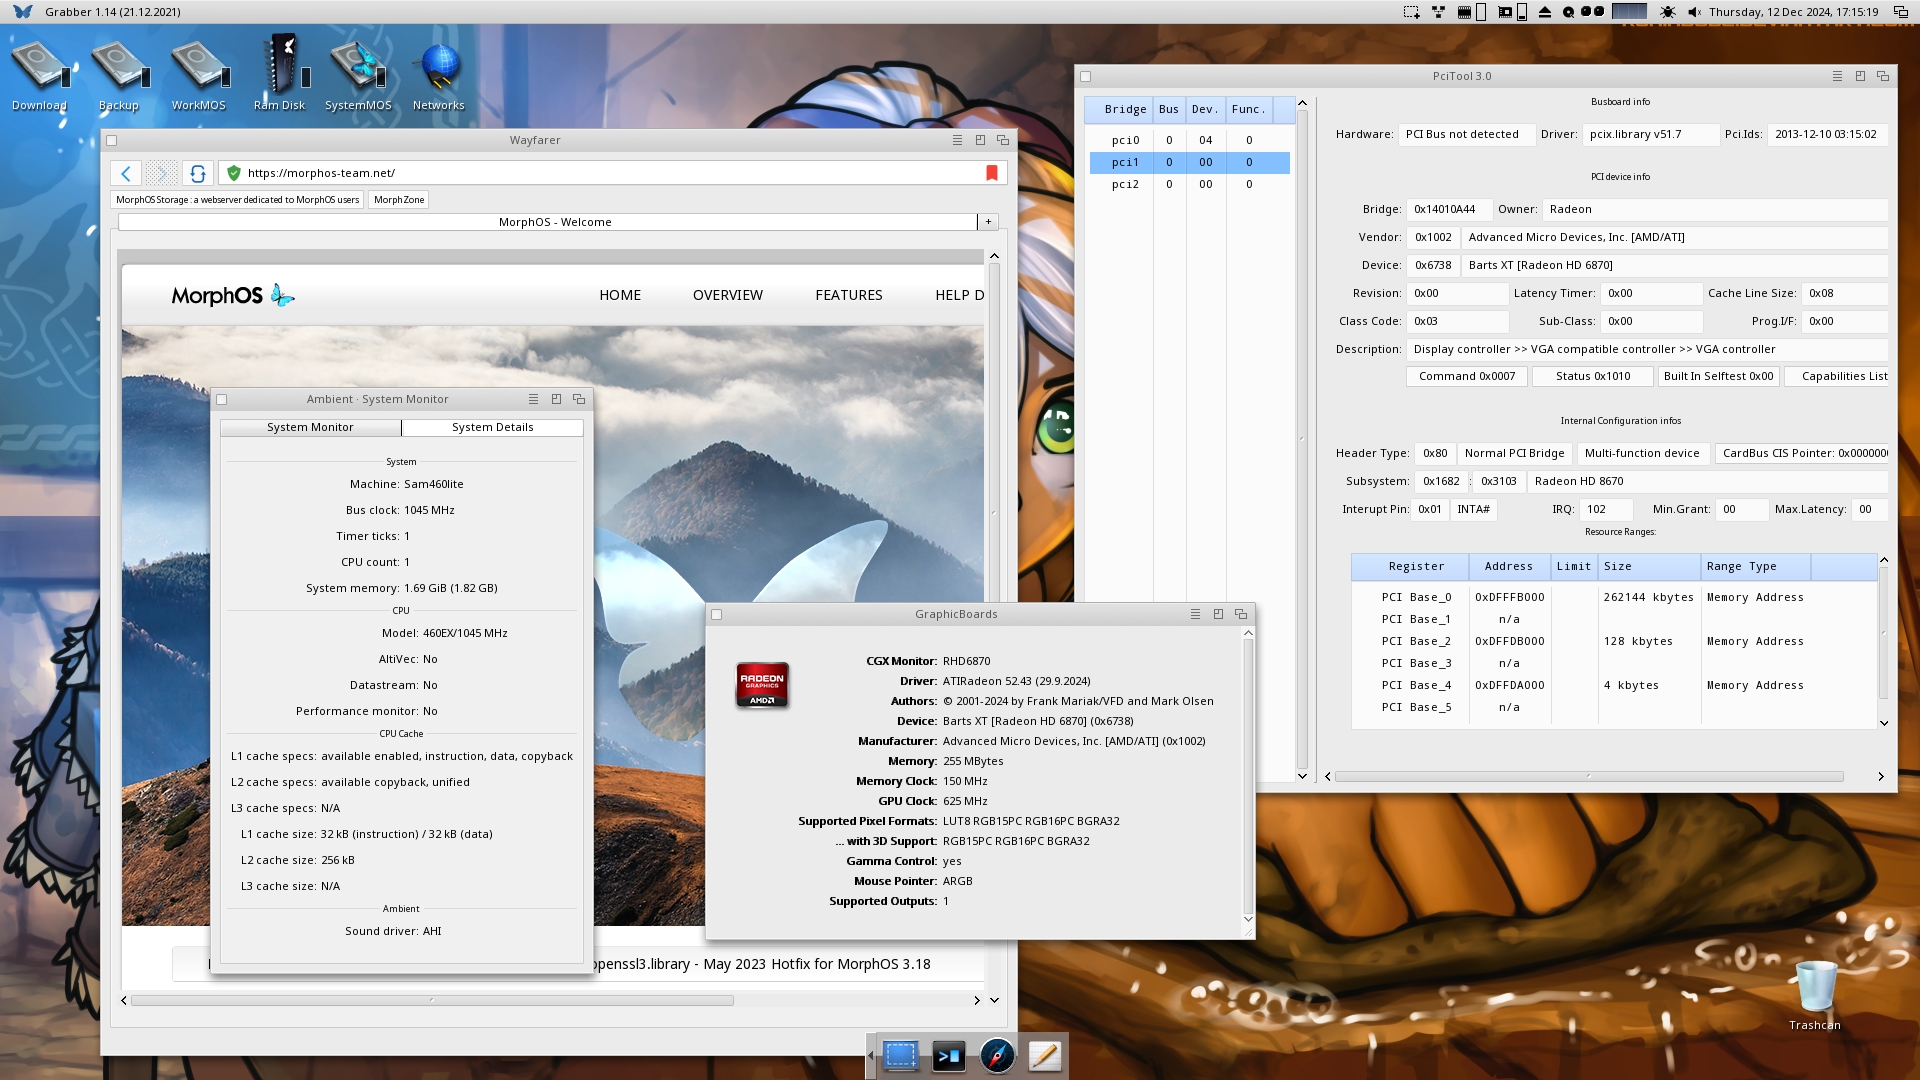Screen dimensions: 1920x1080
Task: Click the screen grabber icon in the dock
Action: pos(900,1056)
